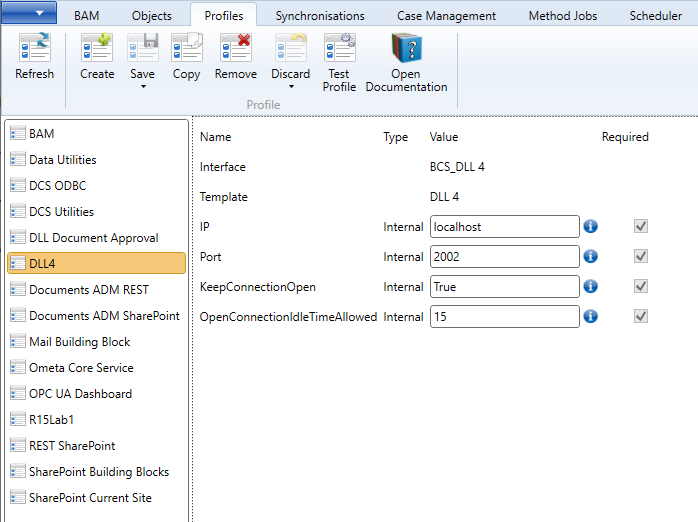Viewport: 698px width, 522px height.
Task: Toggle Required checkbox for Port
Action: [641, 256]
